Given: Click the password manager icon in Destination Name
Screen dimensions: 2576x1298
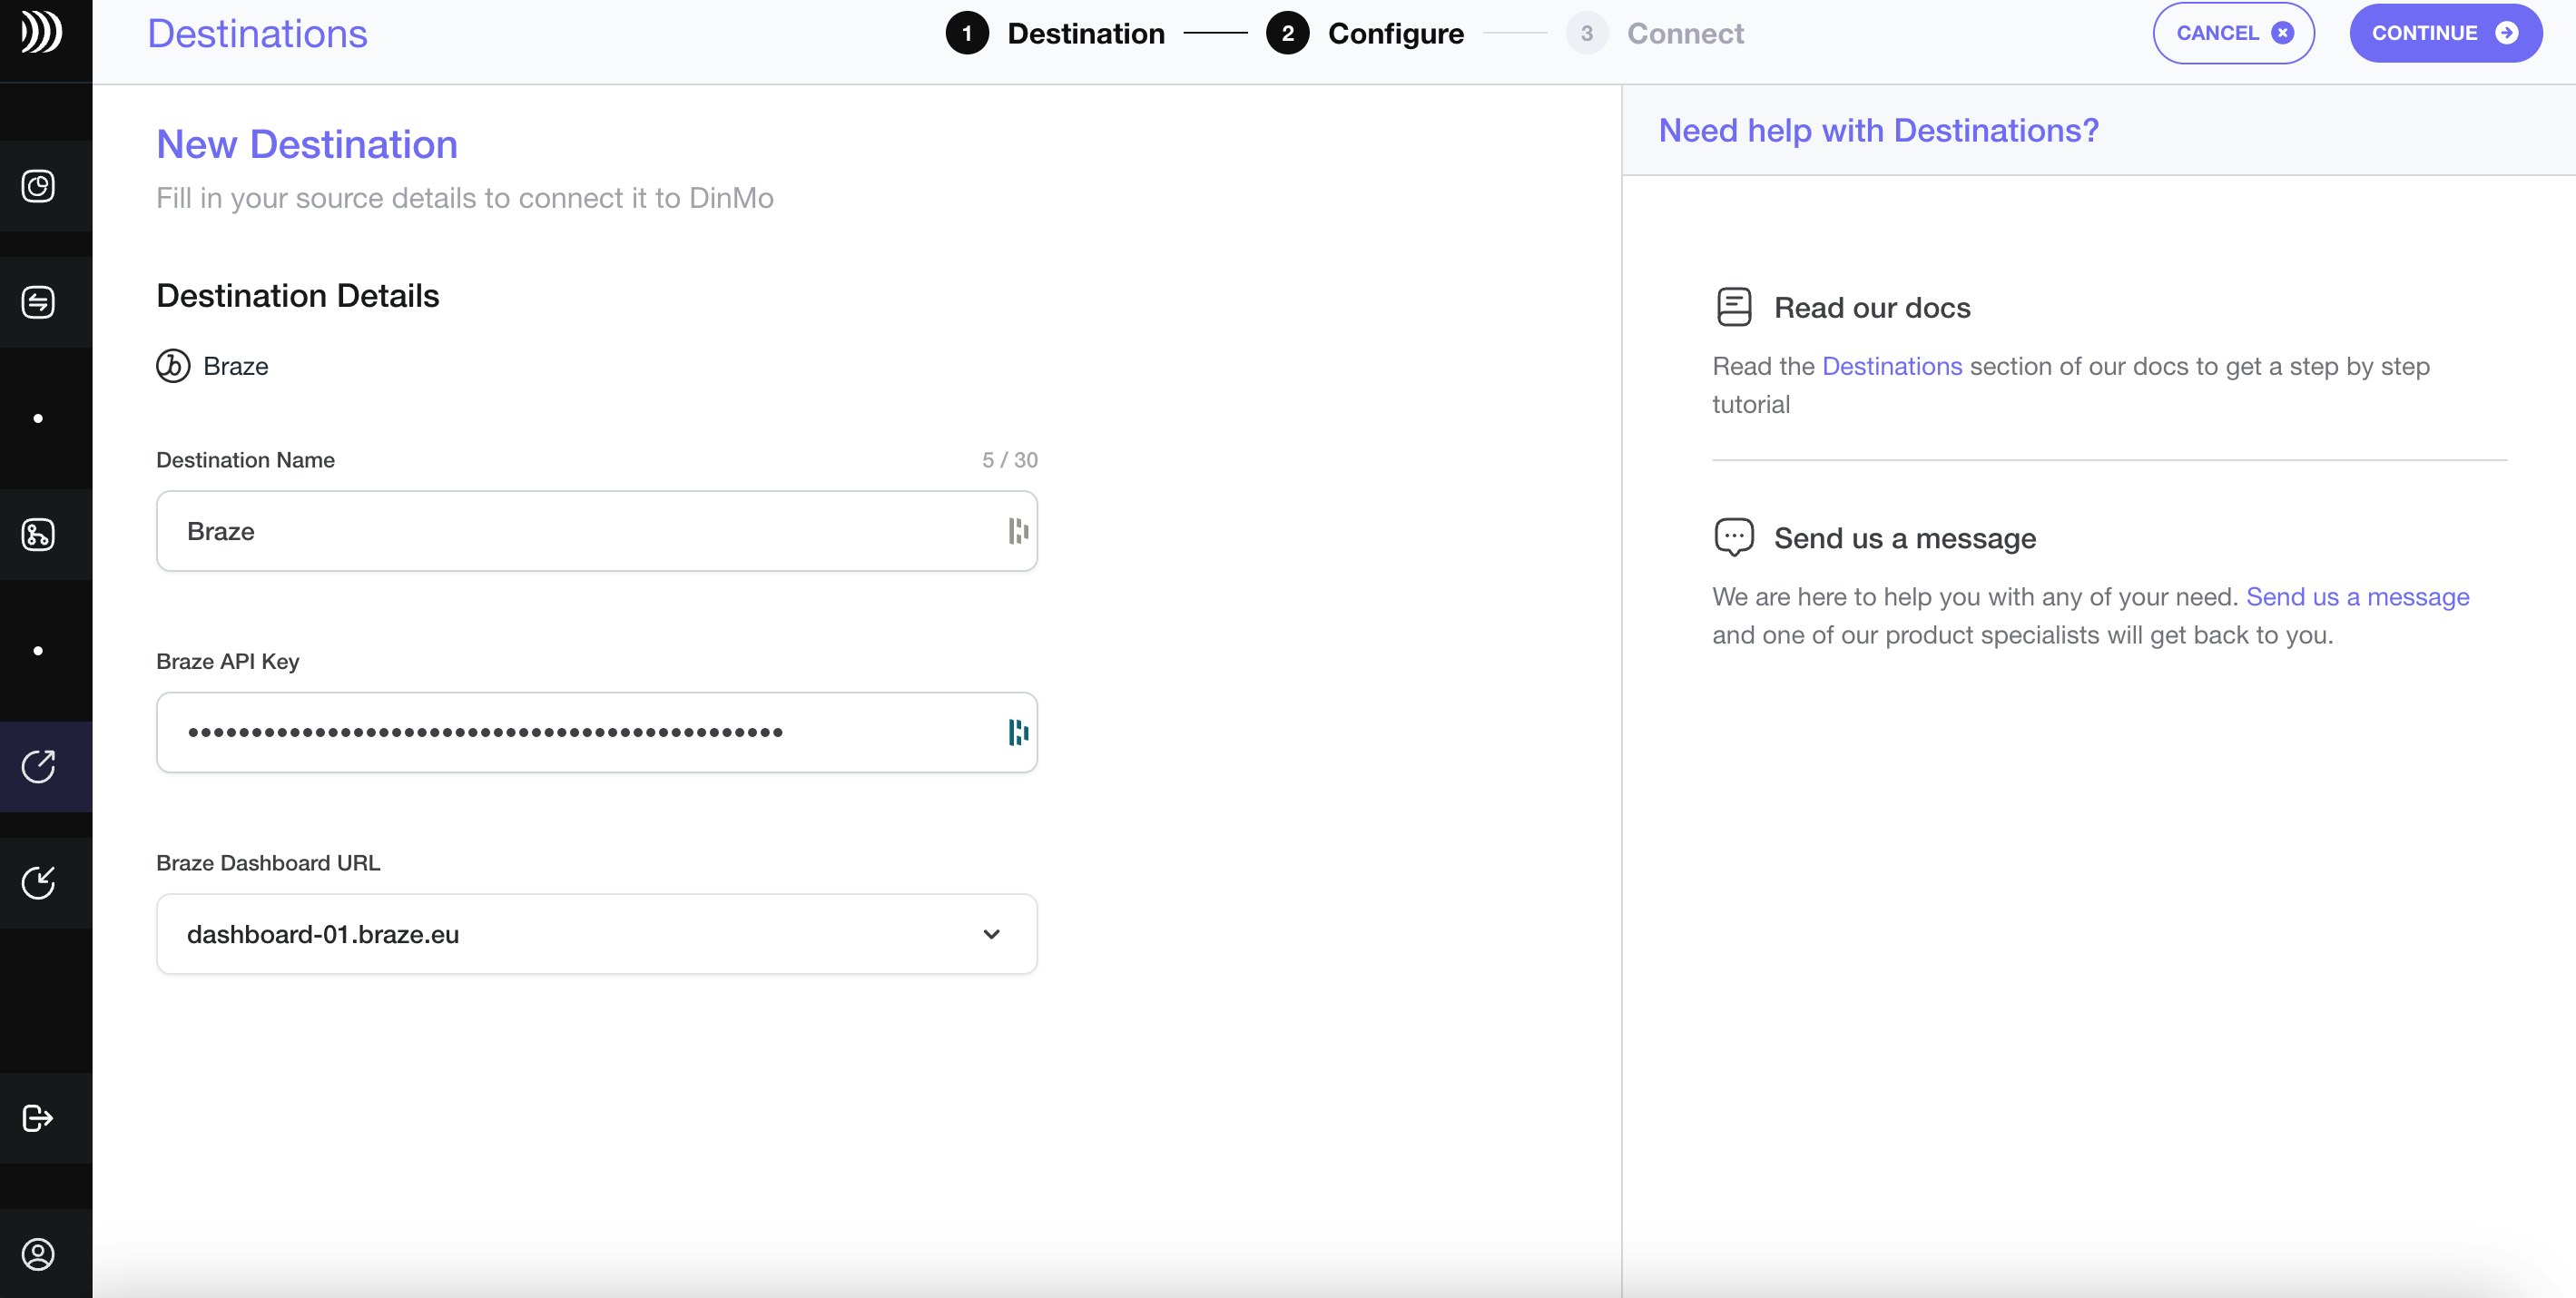Looking at the screenshot, I should pyautogui.click(x=1018, y=531).
